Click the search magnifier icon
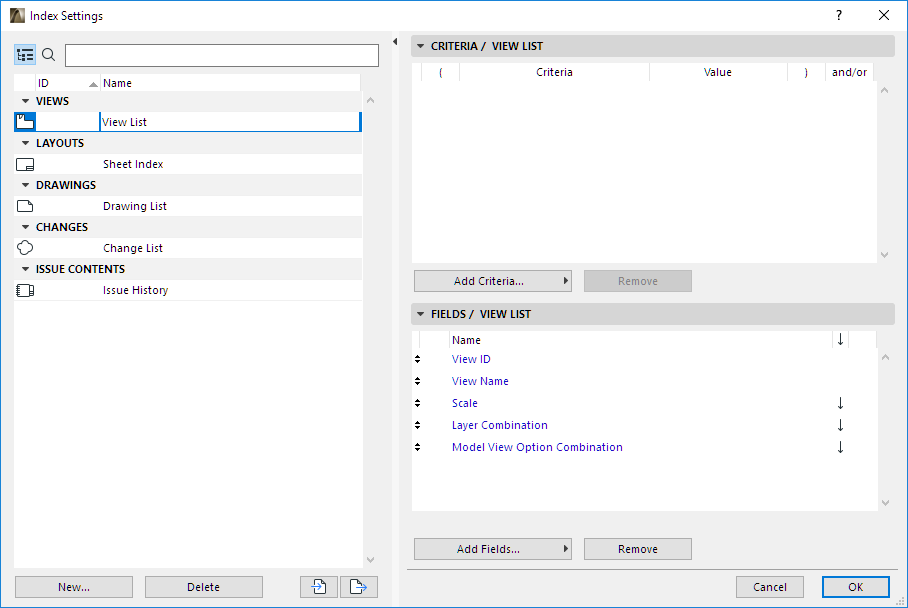The image size is (908, 608). point(48,54)
